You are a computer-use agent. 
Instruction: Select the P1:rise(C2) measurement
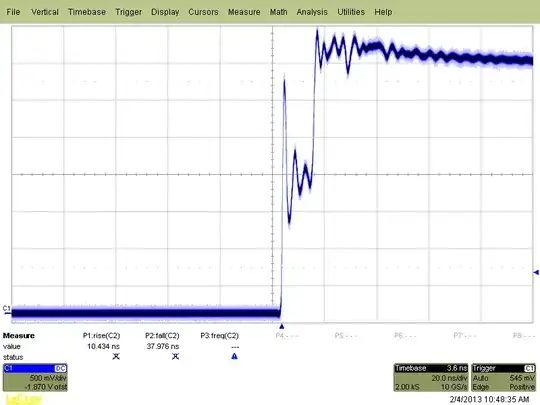[x=102, y=335]
